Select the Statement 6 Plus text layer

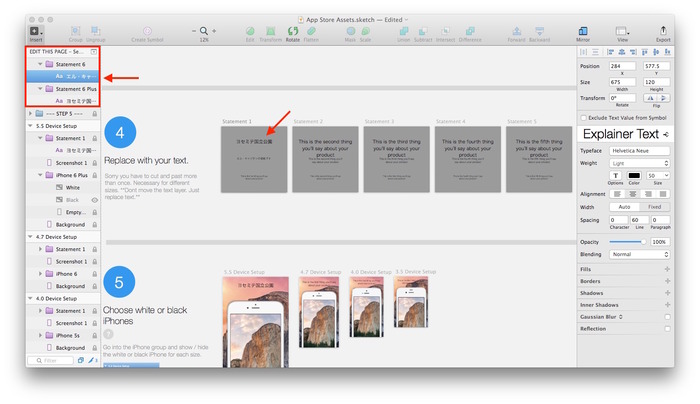pyautogui.click(x=63, y=101)
